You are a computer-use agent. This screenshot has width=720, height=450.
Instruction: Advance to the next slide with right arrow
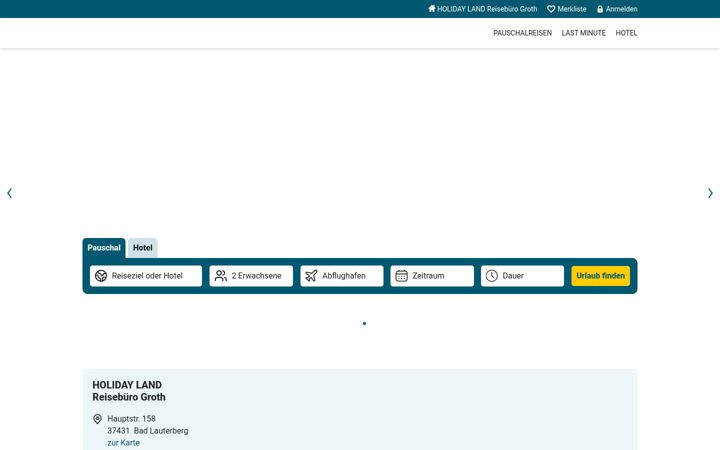710,193
